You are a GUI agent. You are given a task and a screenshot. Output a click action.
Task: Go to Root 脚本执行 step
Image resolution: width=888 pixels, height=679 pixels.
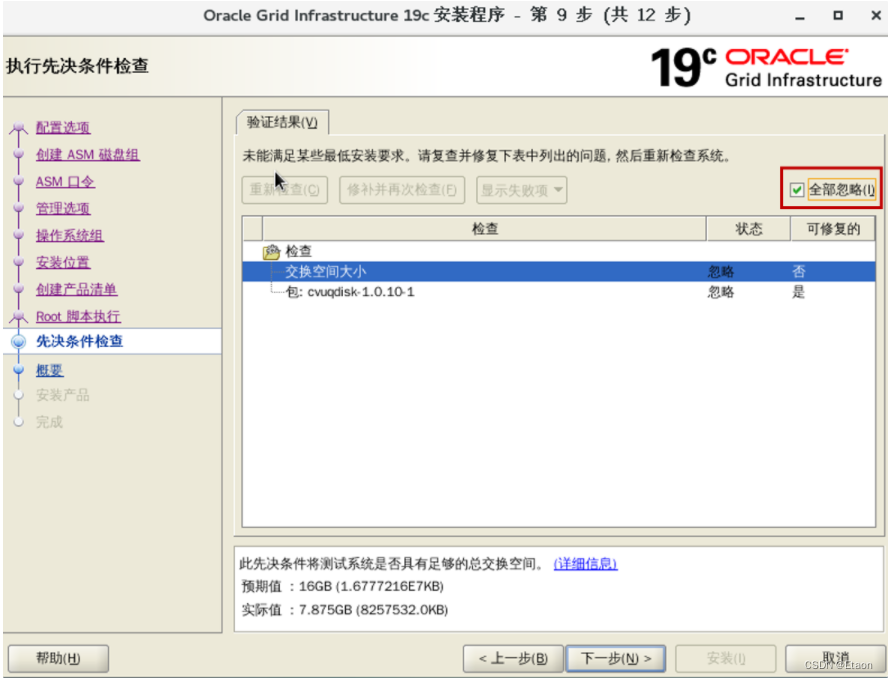78,317
